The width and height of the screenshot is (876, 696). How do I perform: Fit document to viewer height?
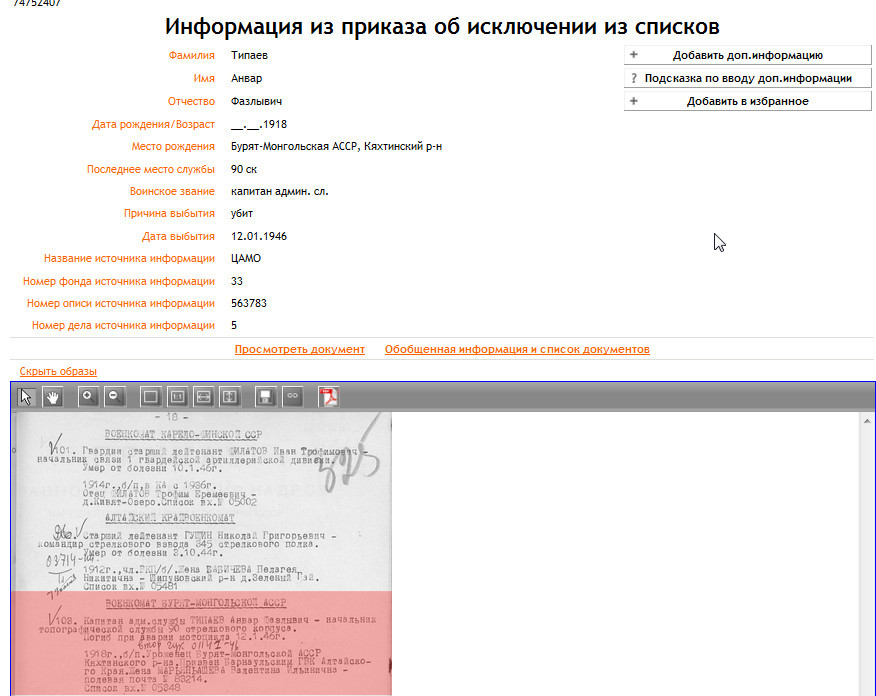coord(229,397)
